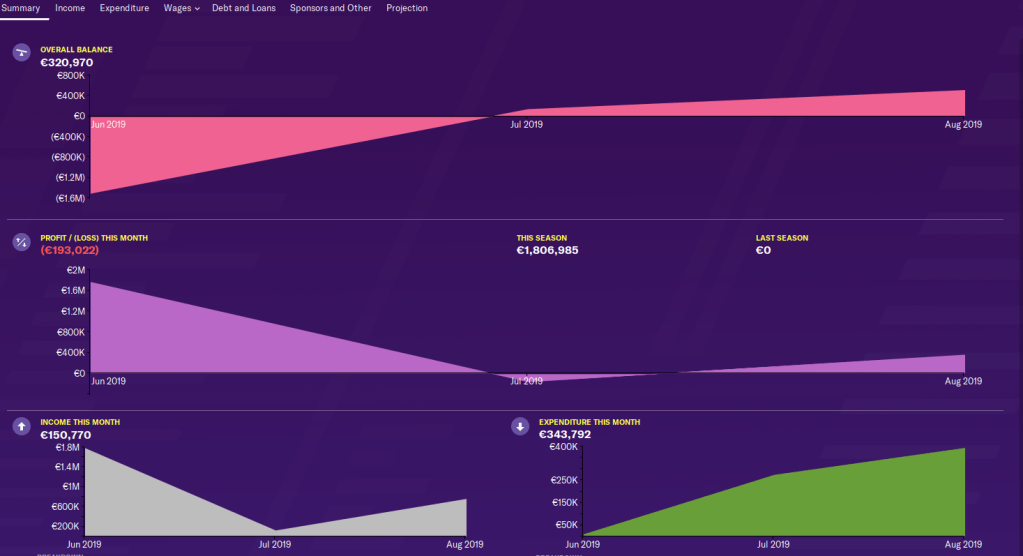1023x556 pixels.
Task: Click the Income This Month heading
Action: [x=79, y=422]
